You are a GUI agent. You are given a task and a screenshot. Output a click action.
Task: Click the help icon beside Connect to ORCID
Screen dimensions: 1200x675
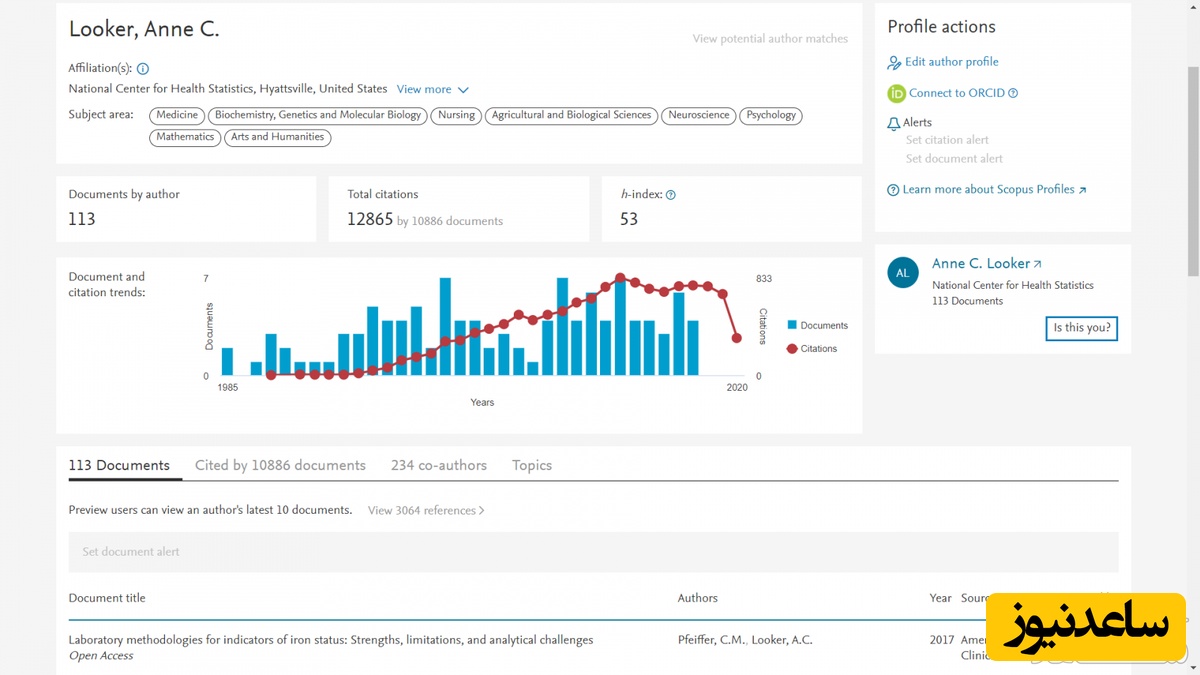pos(1013,93)
